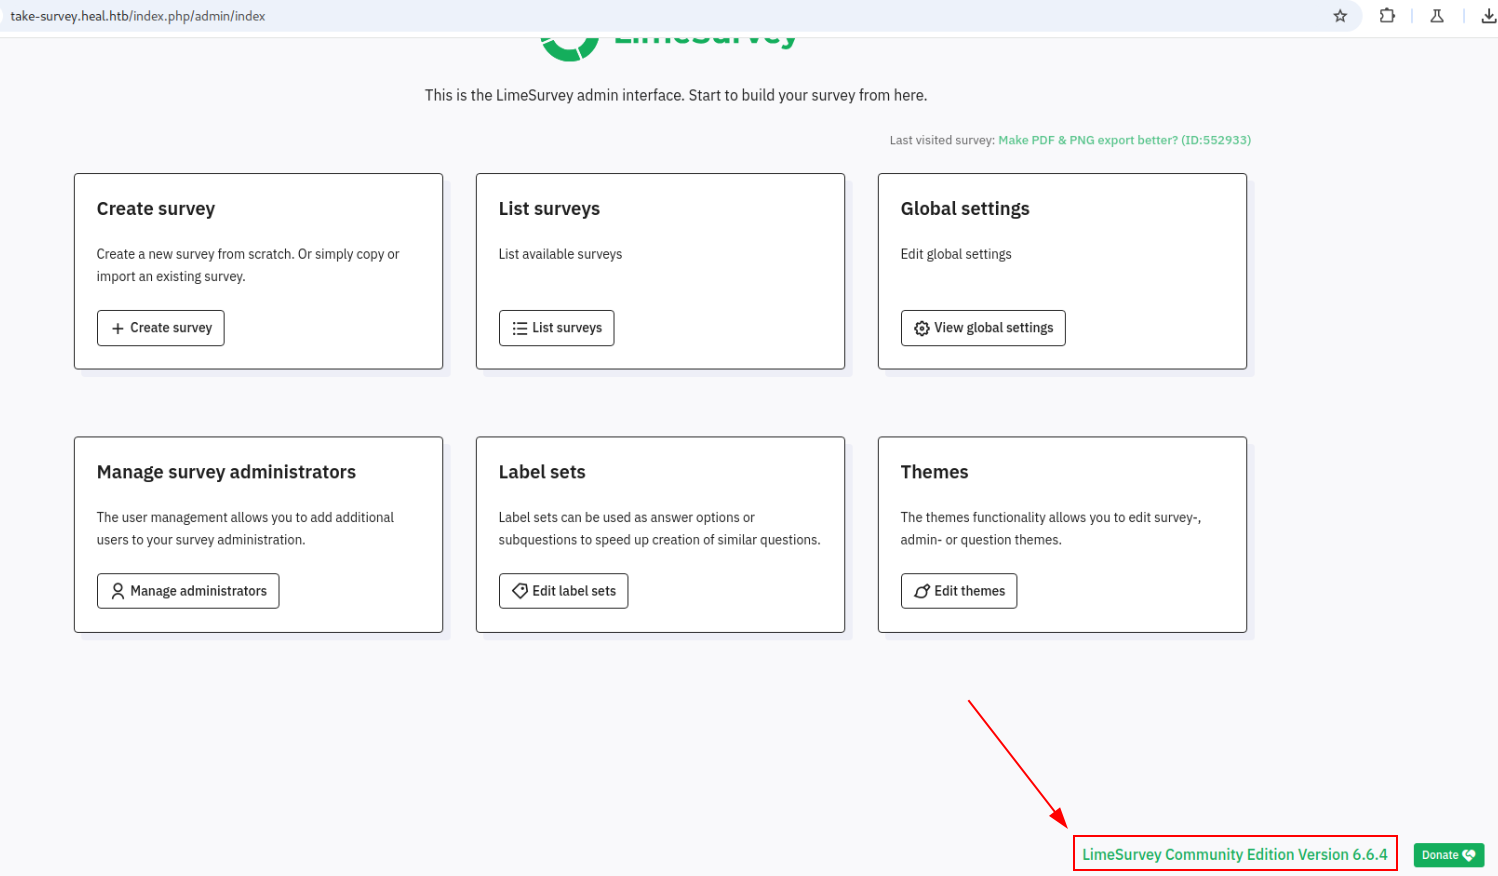Click the 'View global settings' button
The height and width of the screenshot is (876, 1498).
(x=983, y=328)
